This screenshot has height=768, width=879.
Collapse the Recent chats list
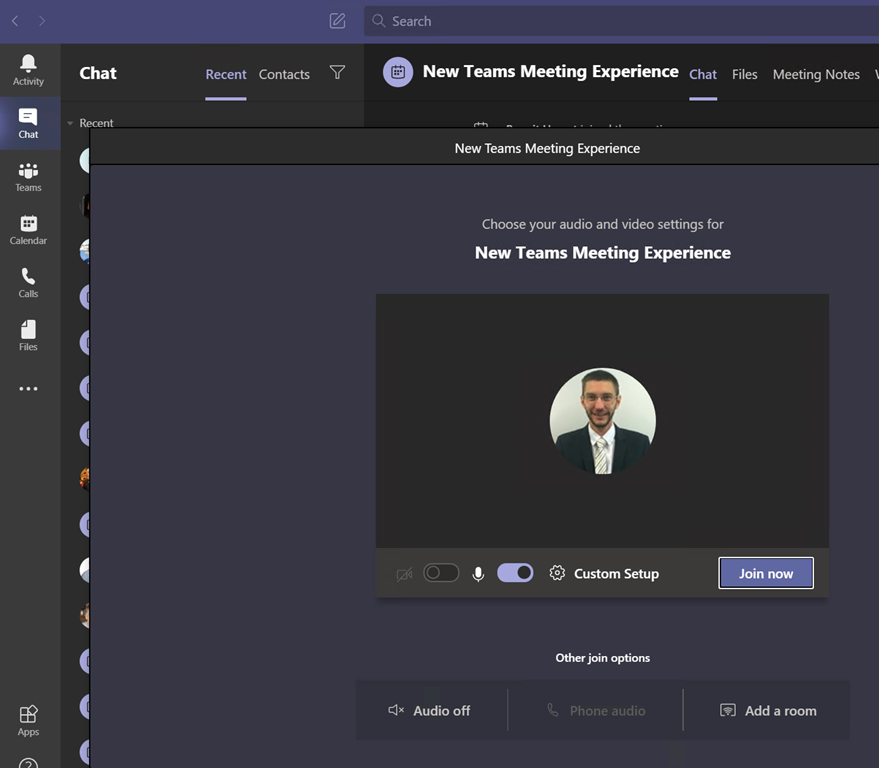pos(71,123)
